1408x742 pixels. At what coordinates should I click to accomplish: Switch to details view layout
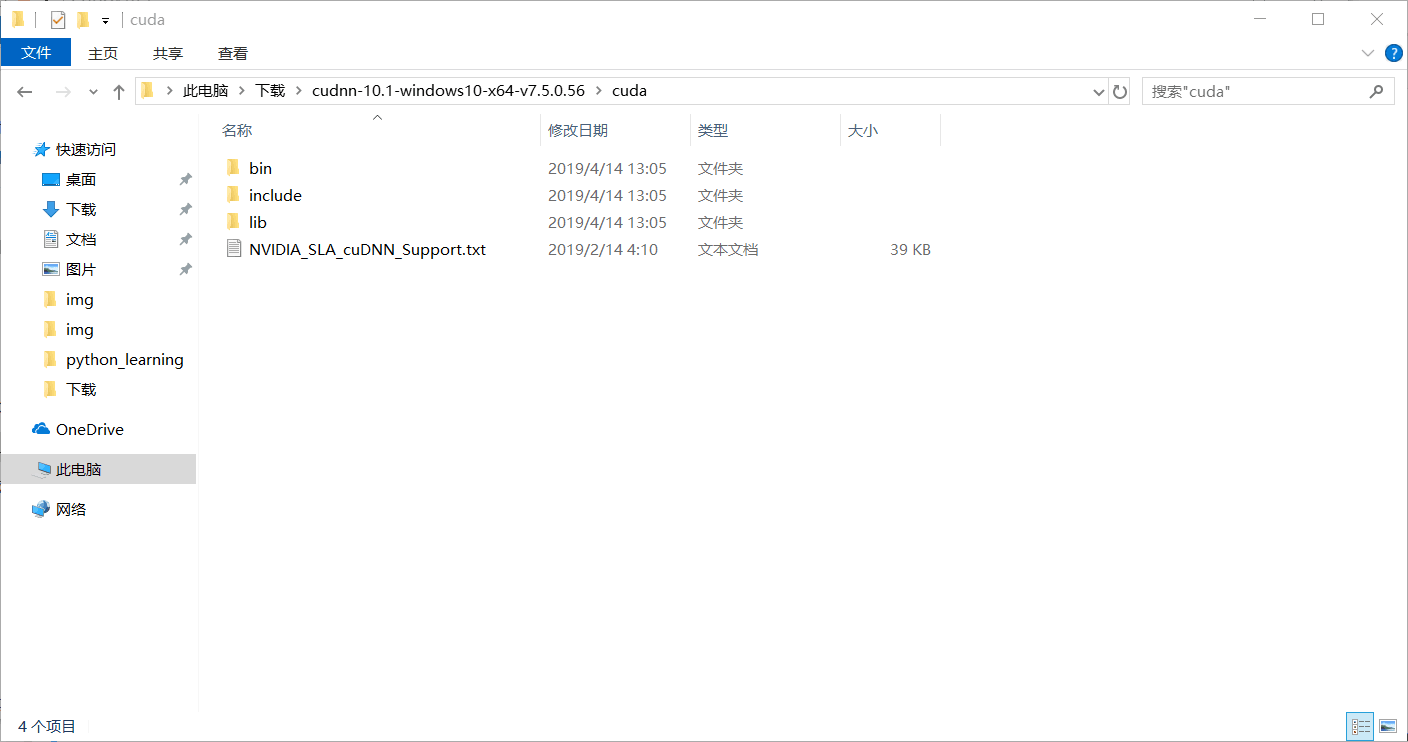point(1360,726)
